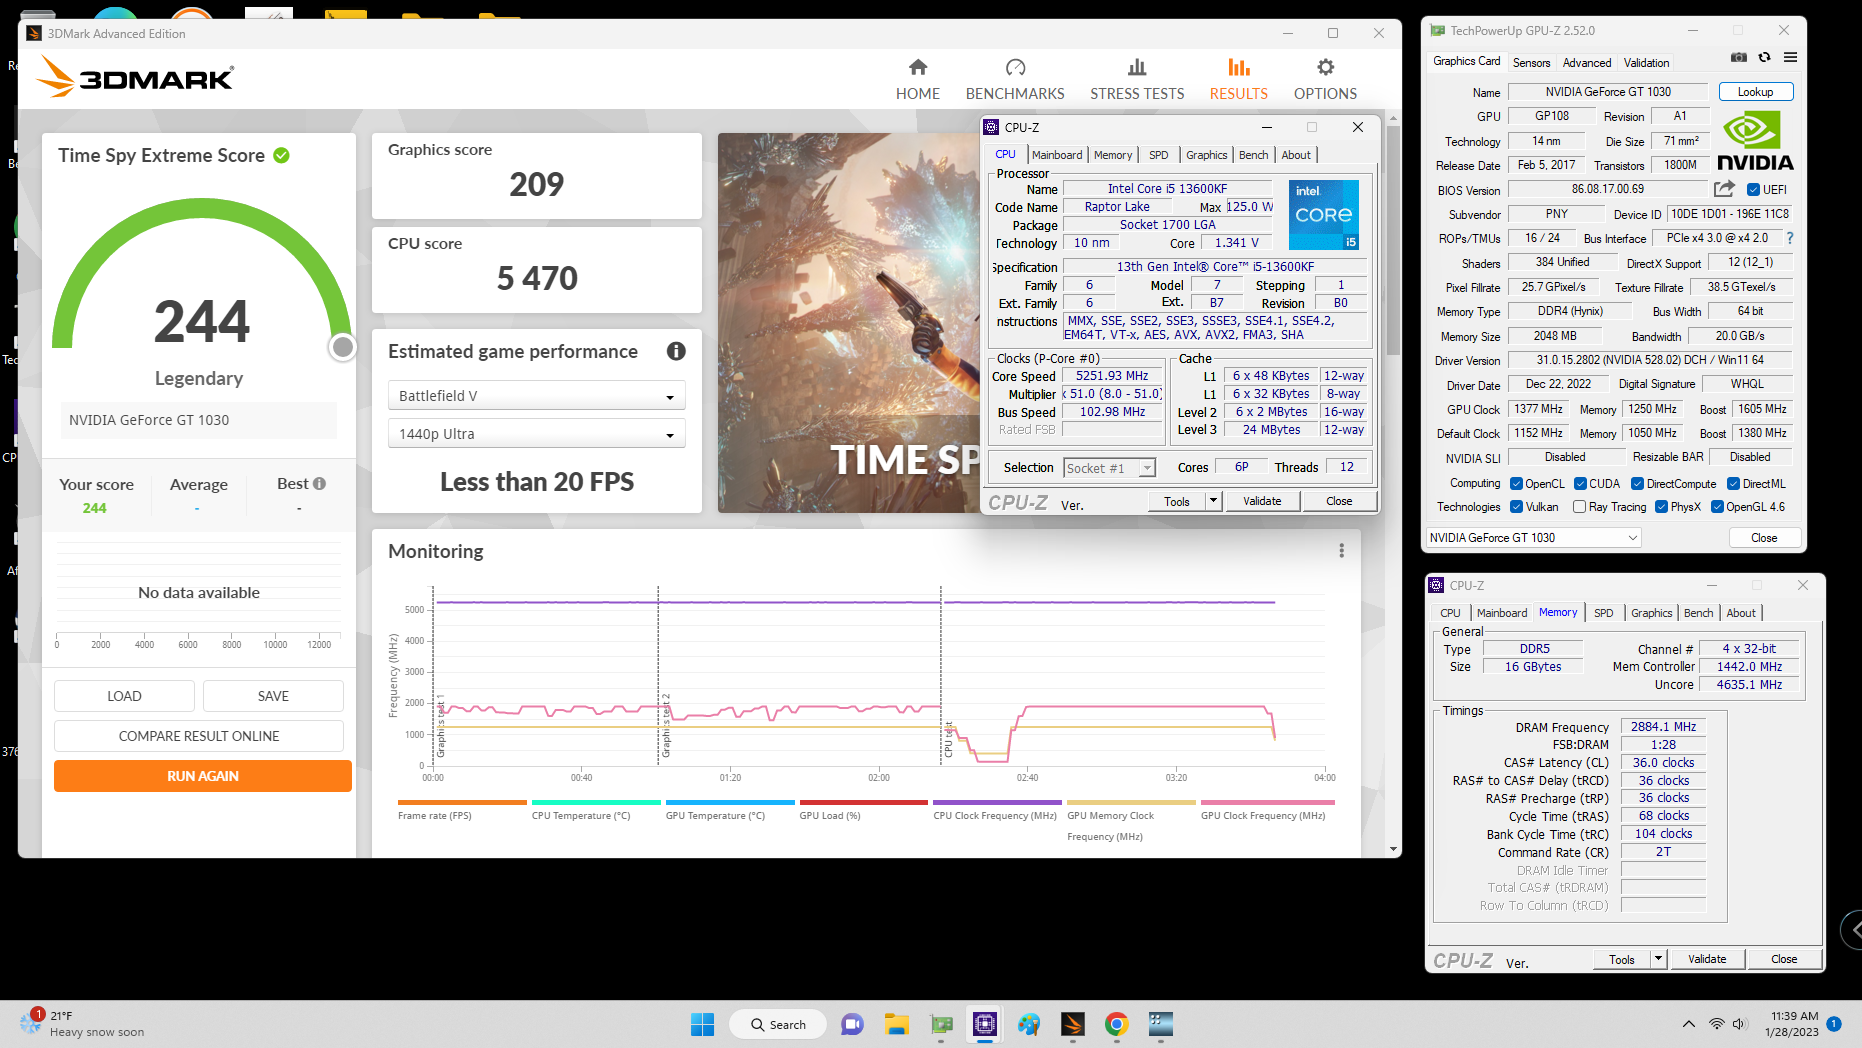The width and height of the screenshot is (1862, 1048).
Task: Click the 3DMark vertical scrollbar down arrow
Action: click(x=1394, y=849)
